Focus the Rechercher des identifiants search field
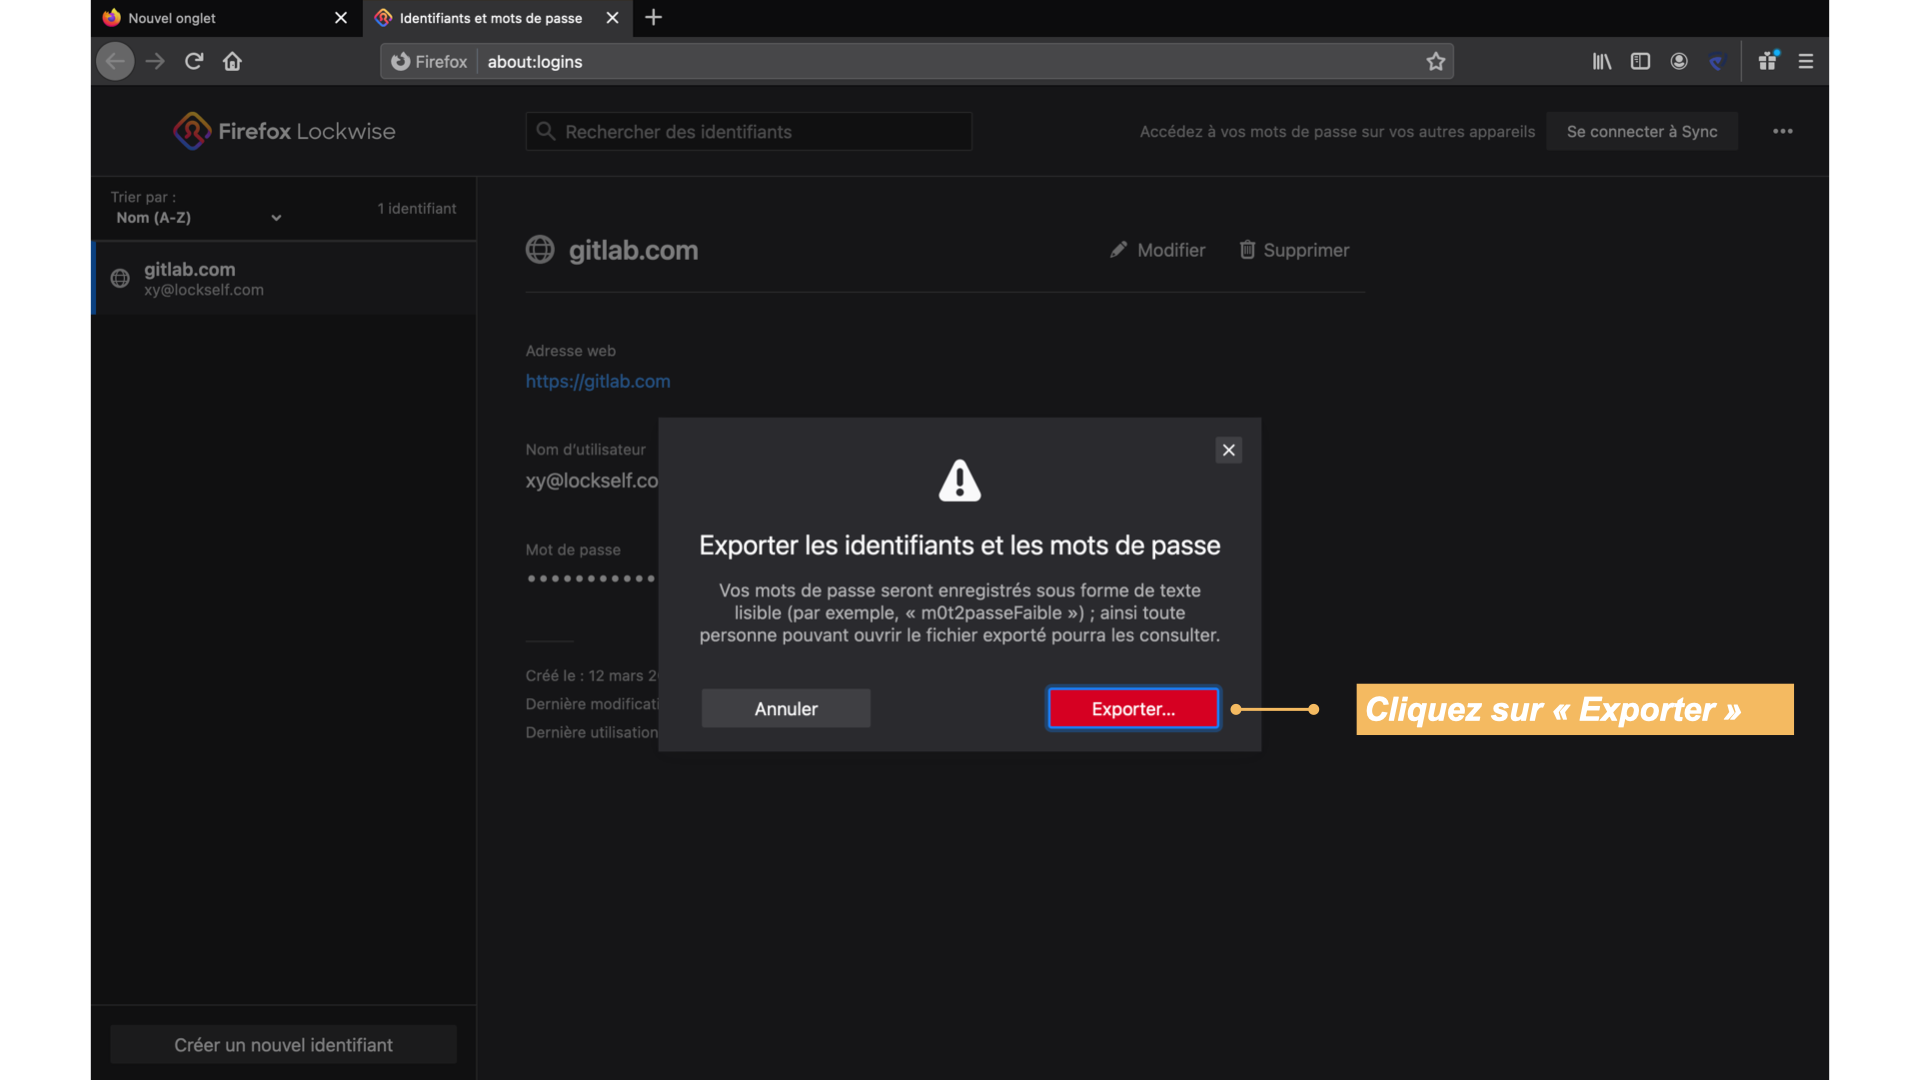Image resolution: width=1920 pixels, height=1080 pixels. pos(749,131)
